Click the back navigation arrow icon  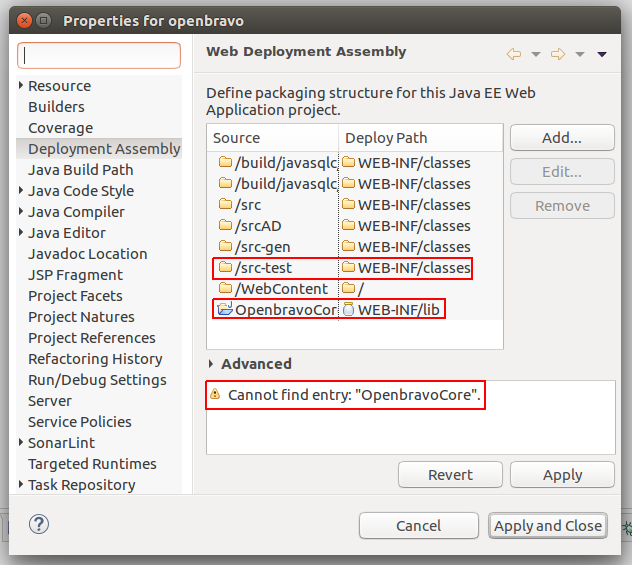click(514, 54)
